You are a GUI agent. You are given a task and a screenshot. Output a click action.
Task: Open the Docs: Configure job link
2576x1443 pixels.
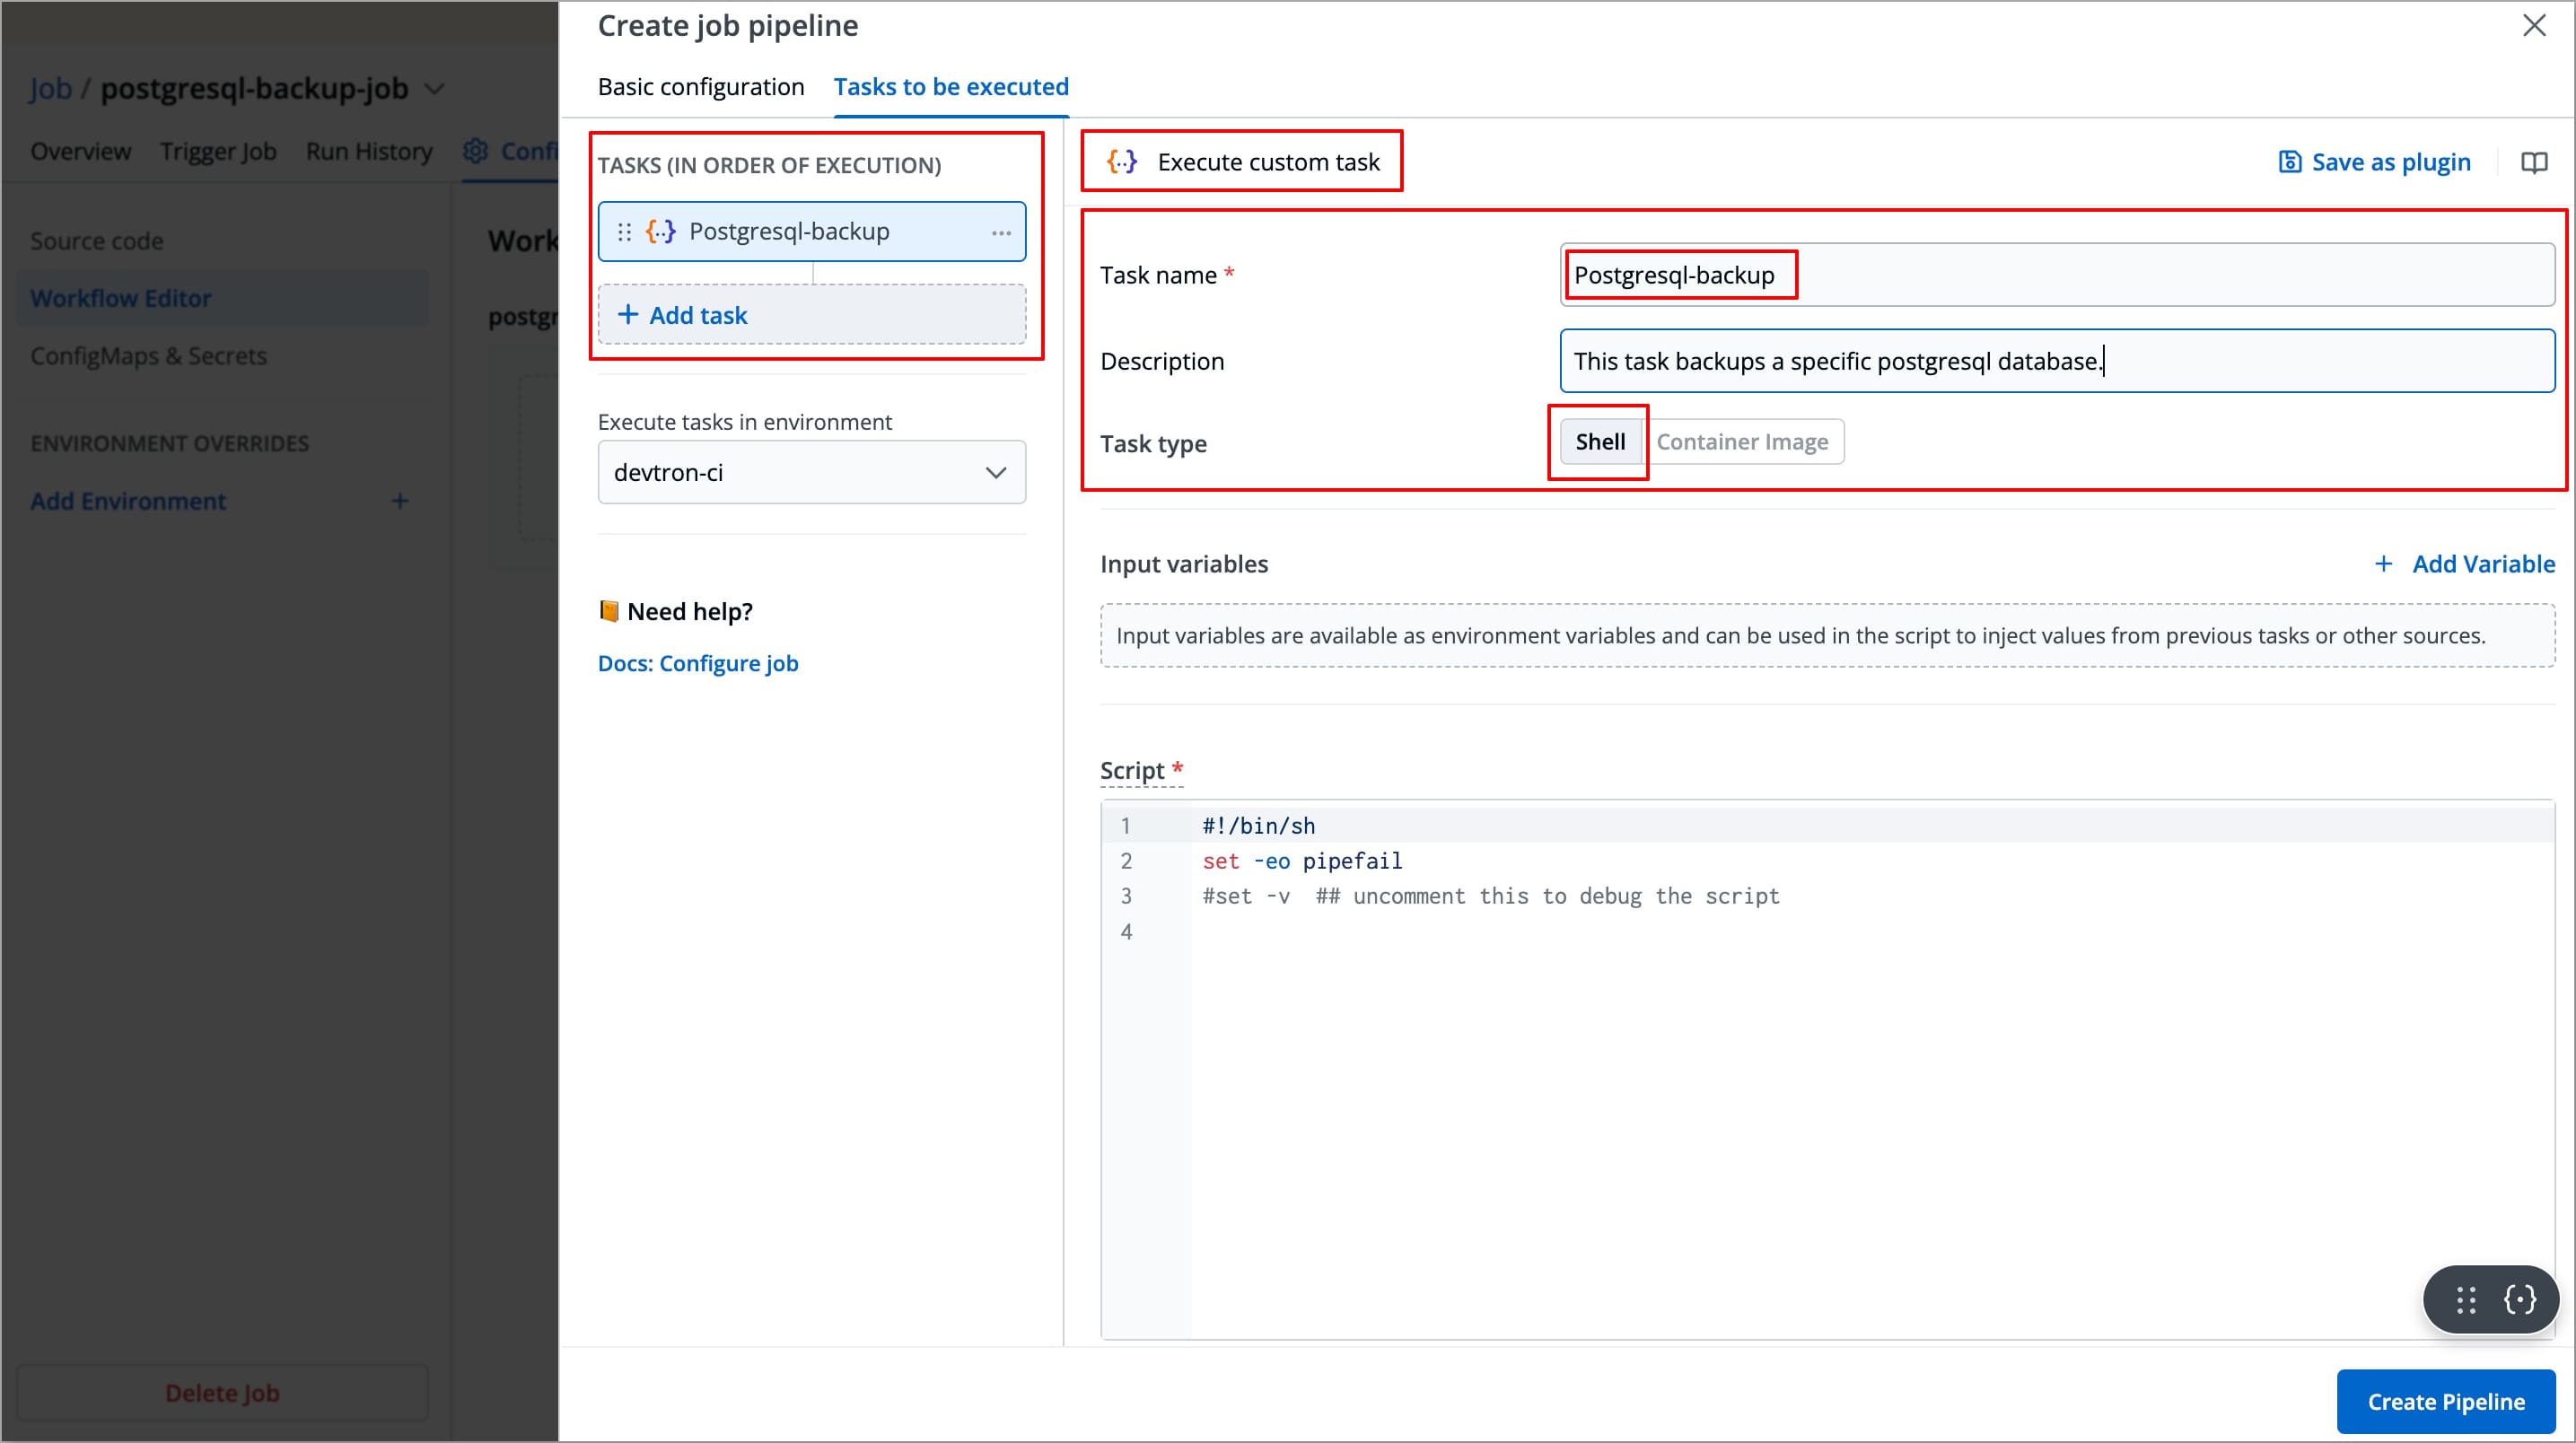tap(697, 662)
